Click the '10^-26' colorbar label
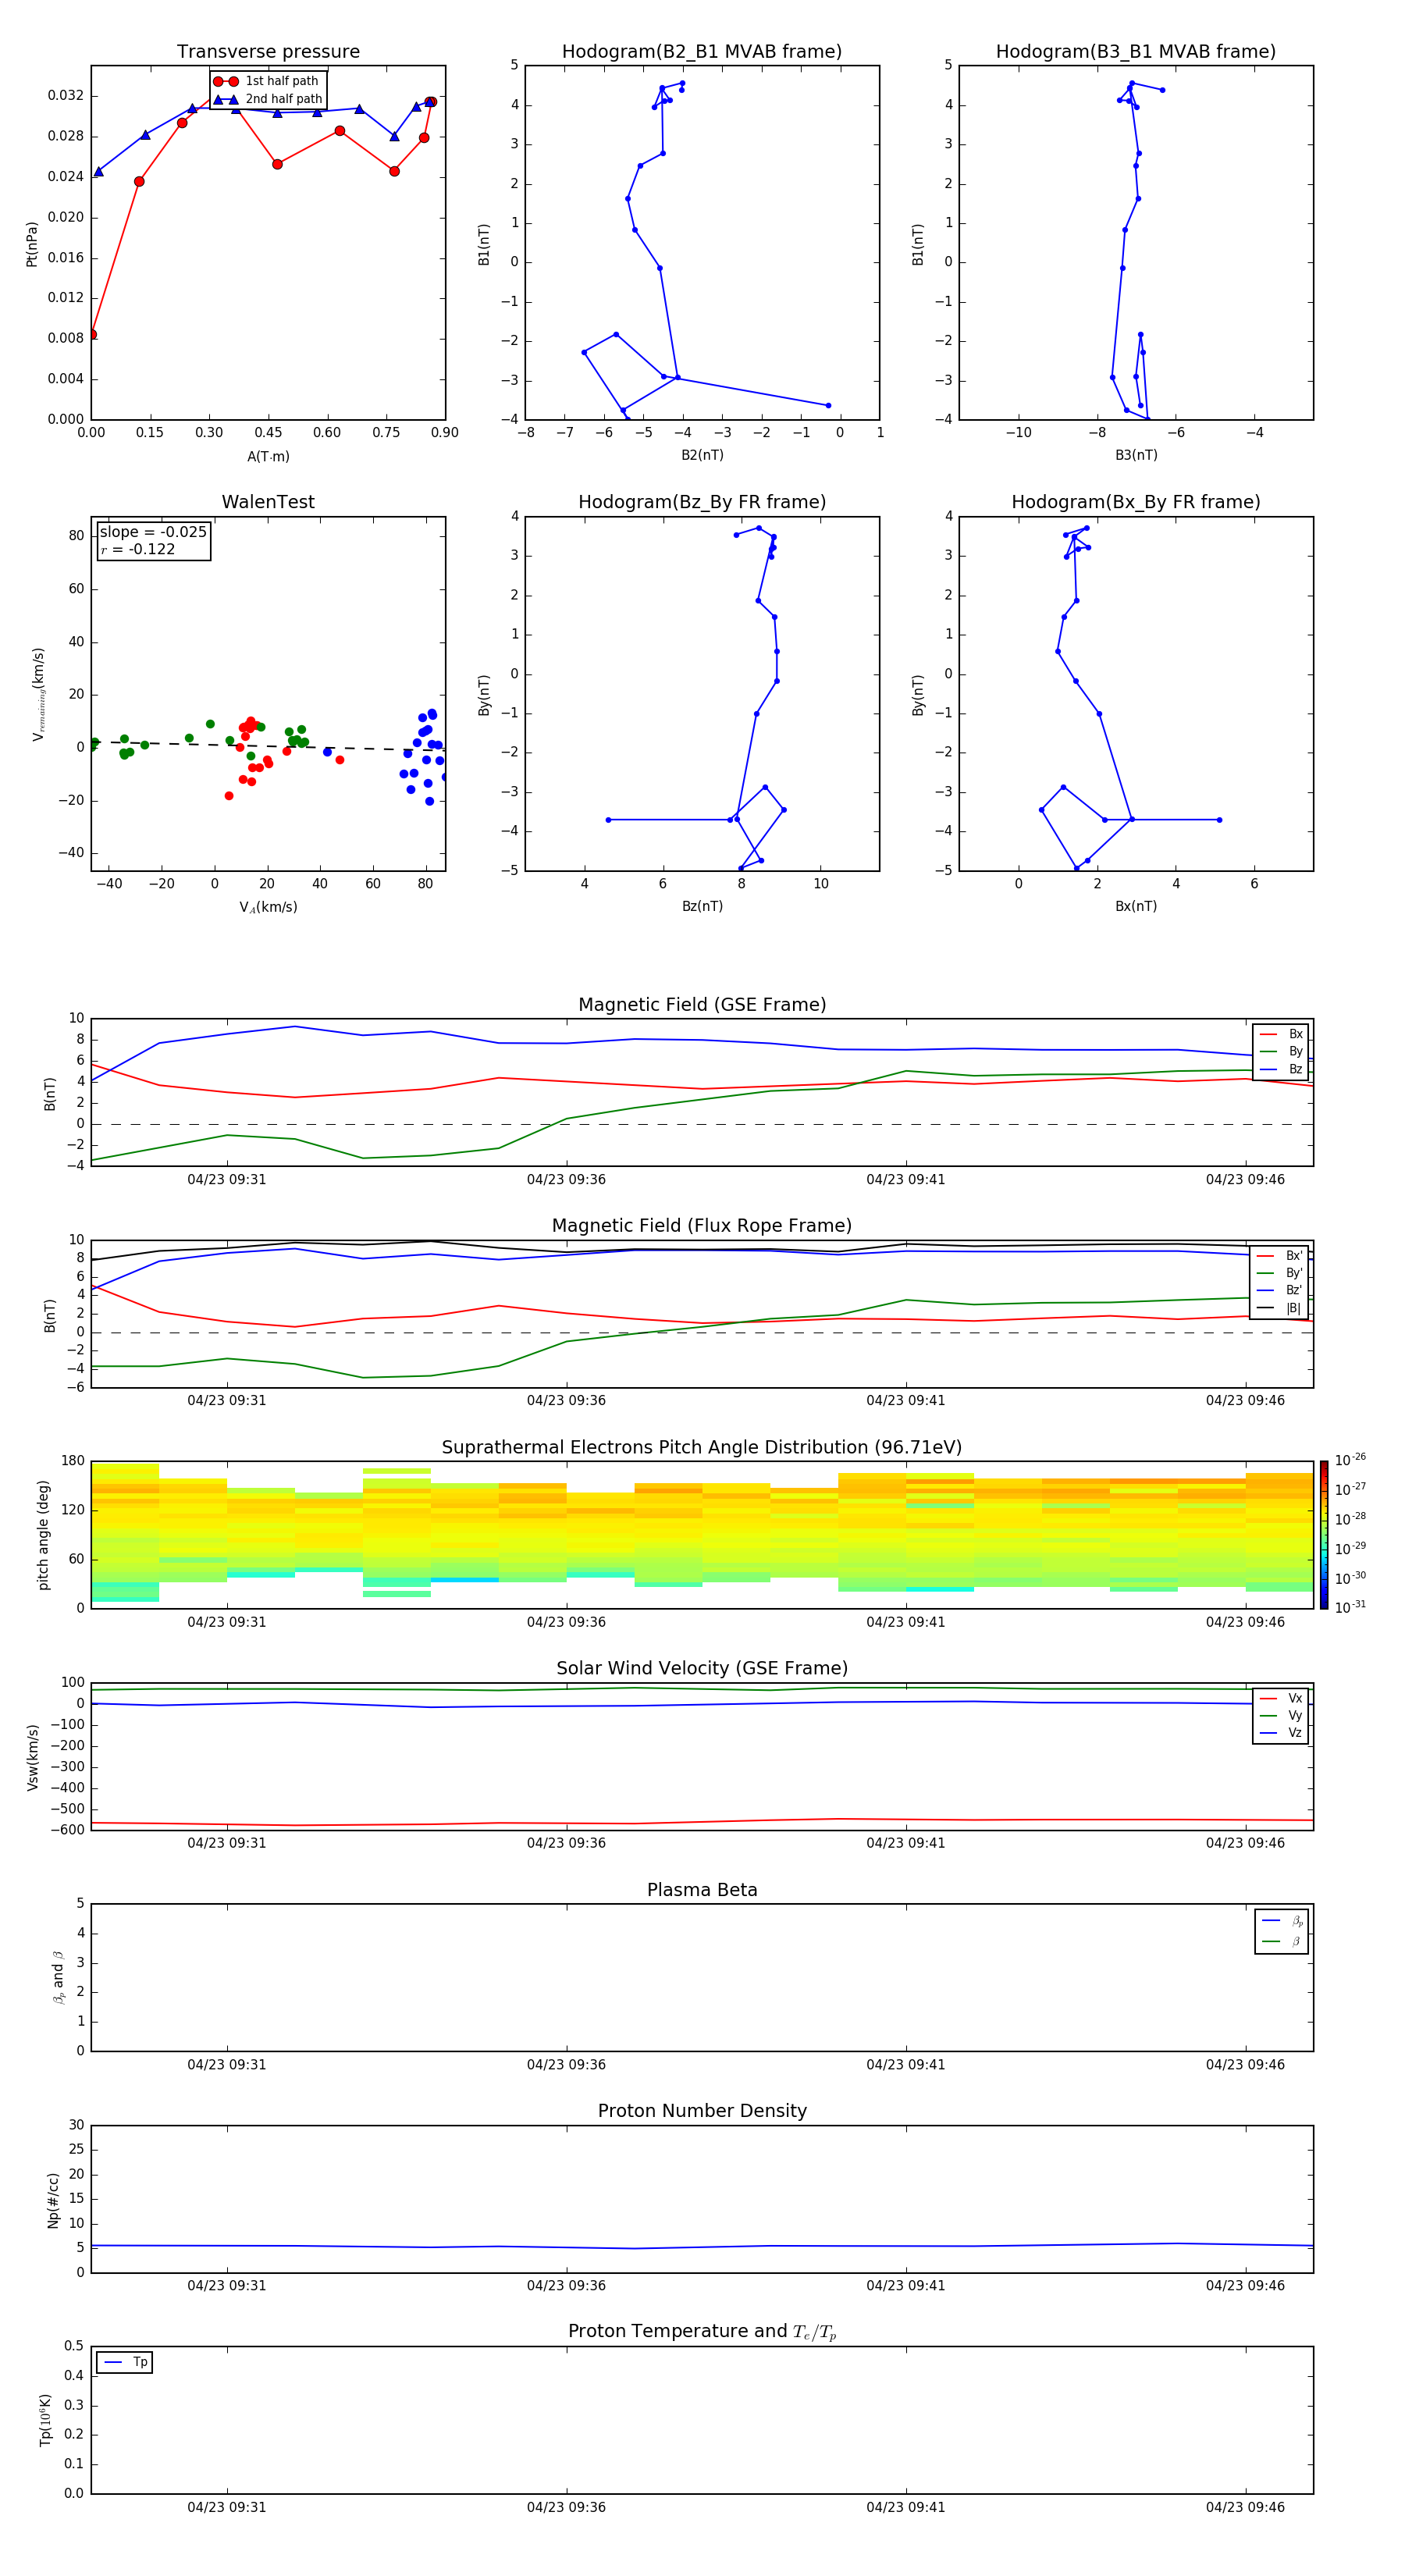This screenshot has height=2576, width=1405. coord(1350,1460)
